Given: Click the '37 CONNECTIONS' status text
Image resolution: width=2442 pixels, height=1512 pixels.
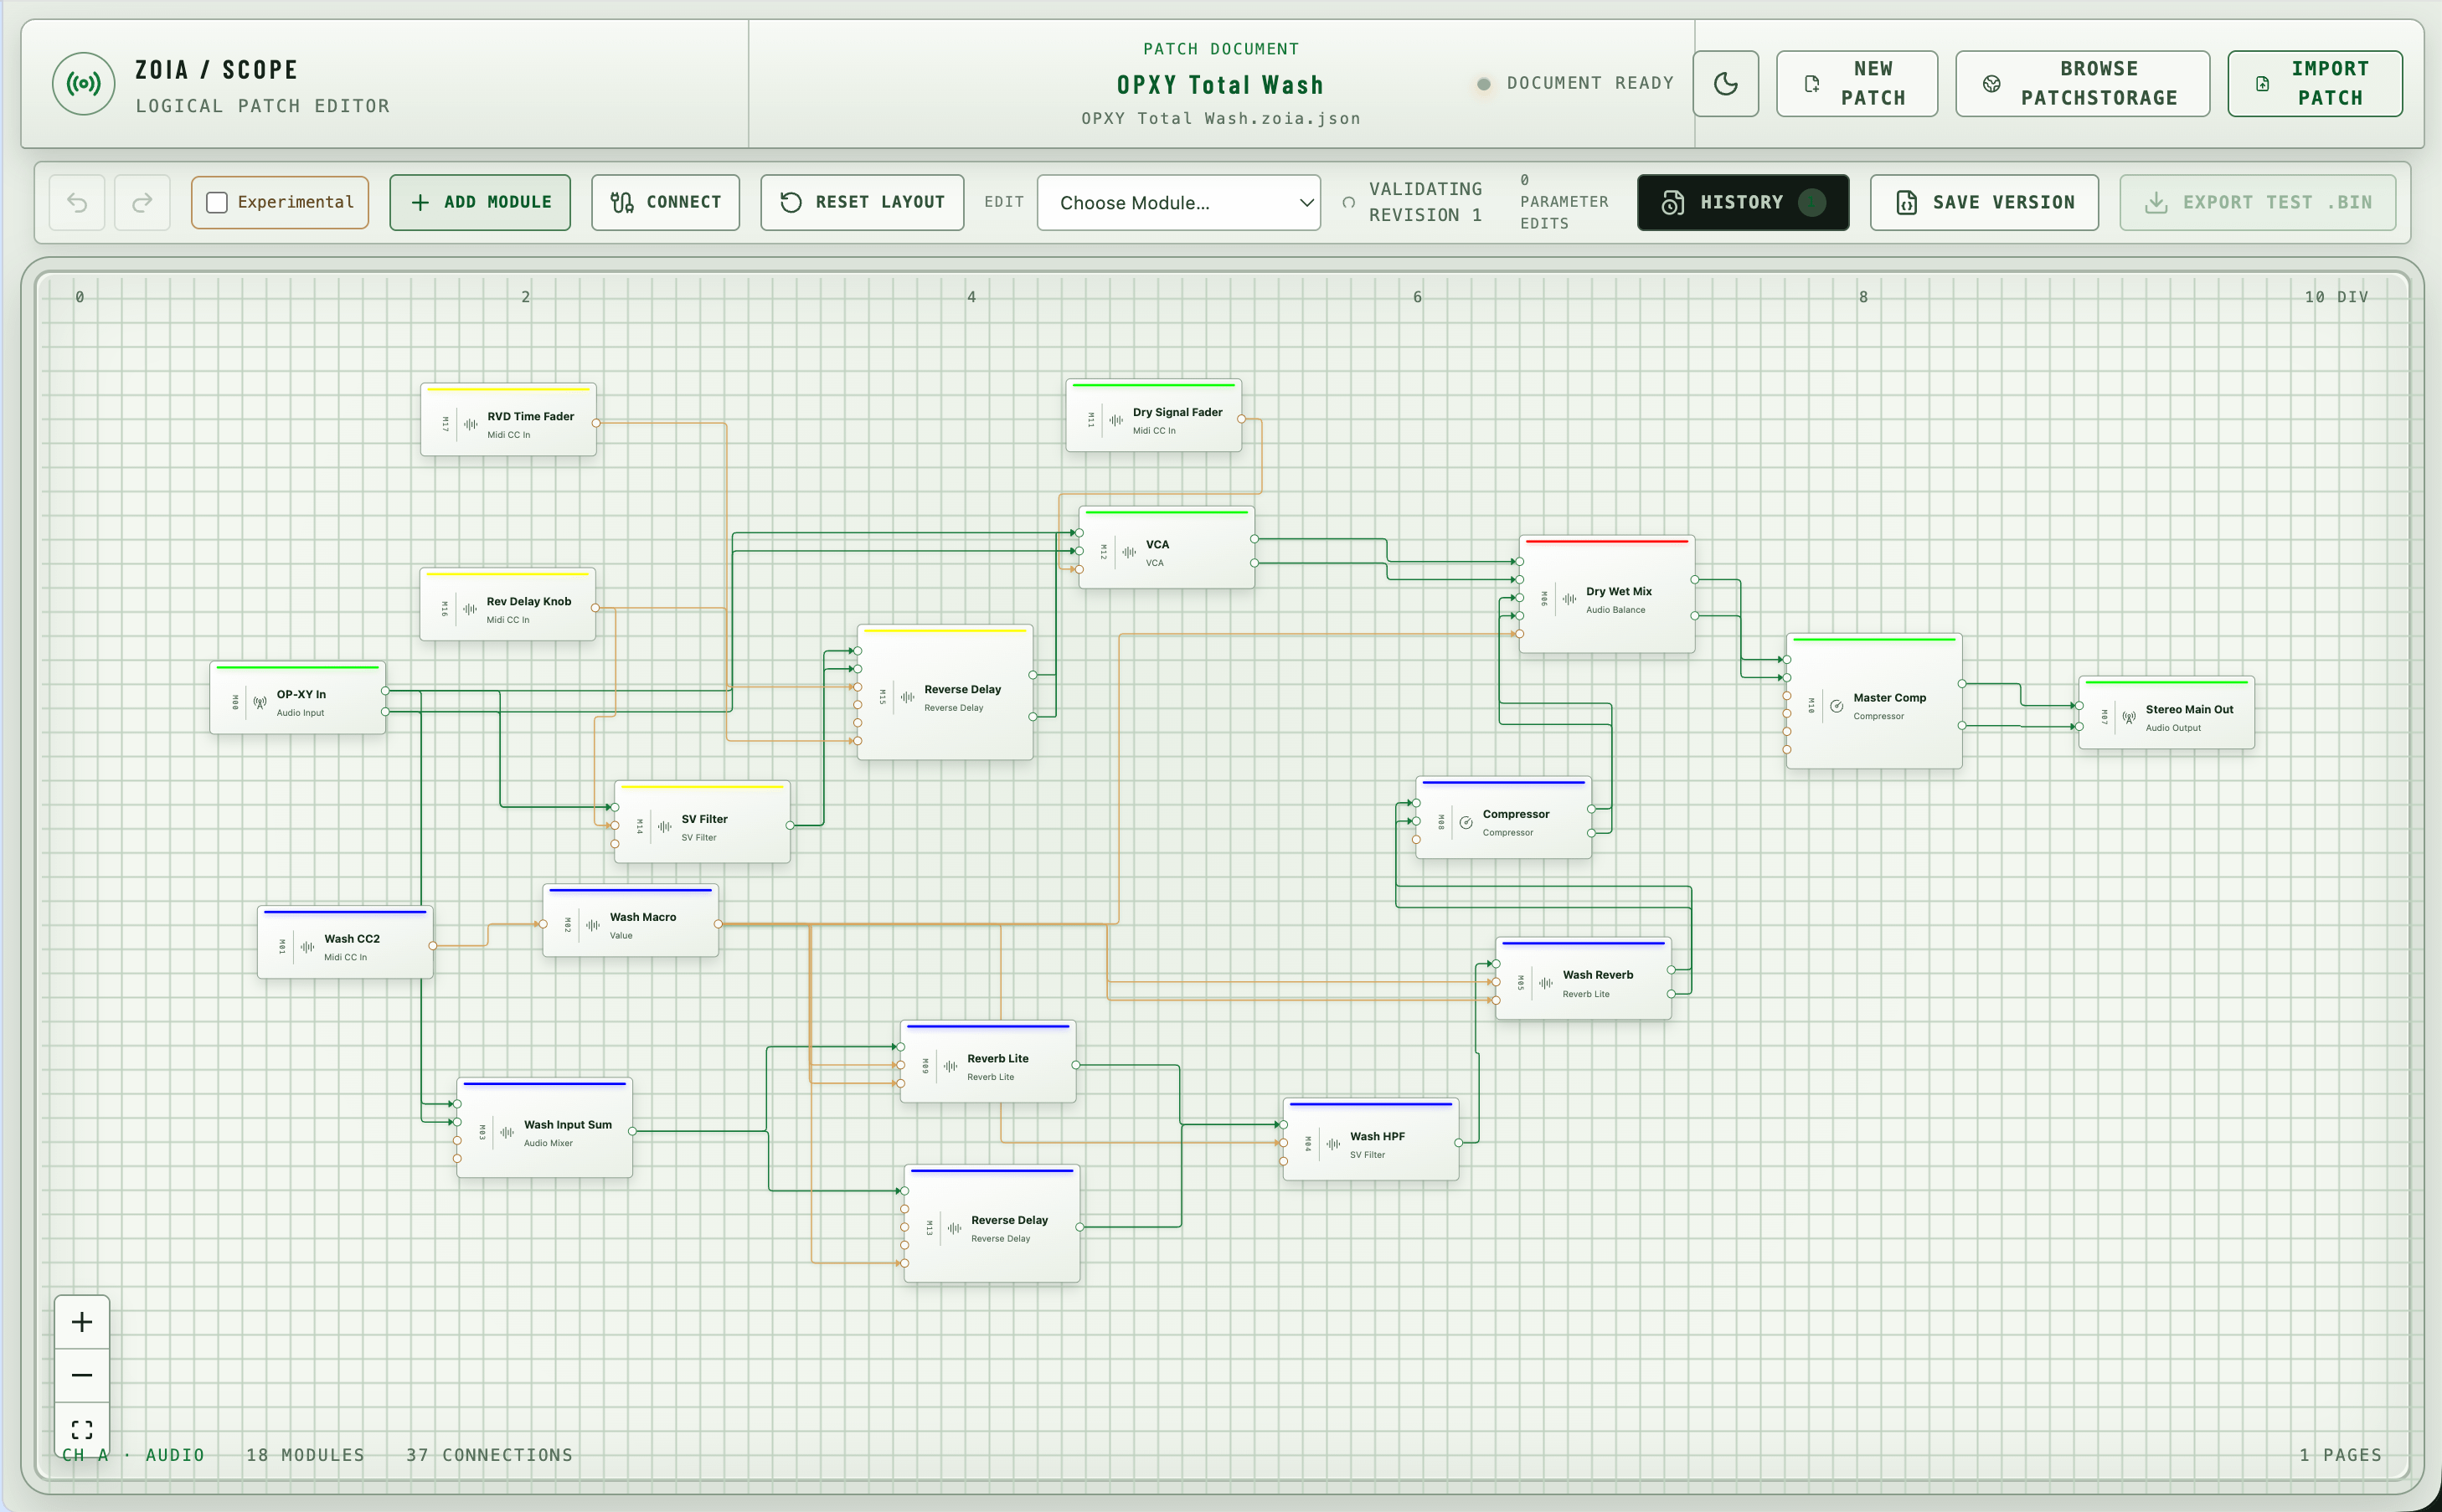Looking at the screenshot, I should tap(489, 1455).
